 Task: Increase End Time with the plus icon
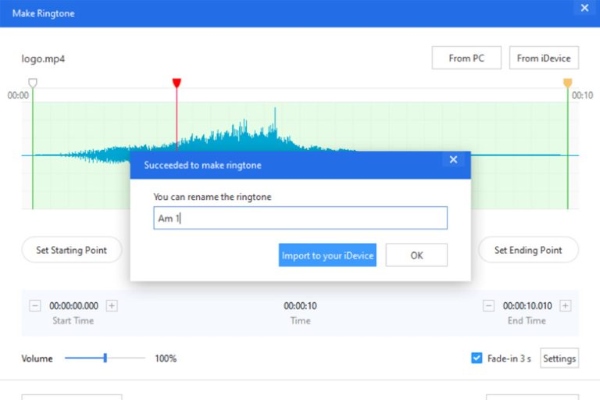(564, 306)
